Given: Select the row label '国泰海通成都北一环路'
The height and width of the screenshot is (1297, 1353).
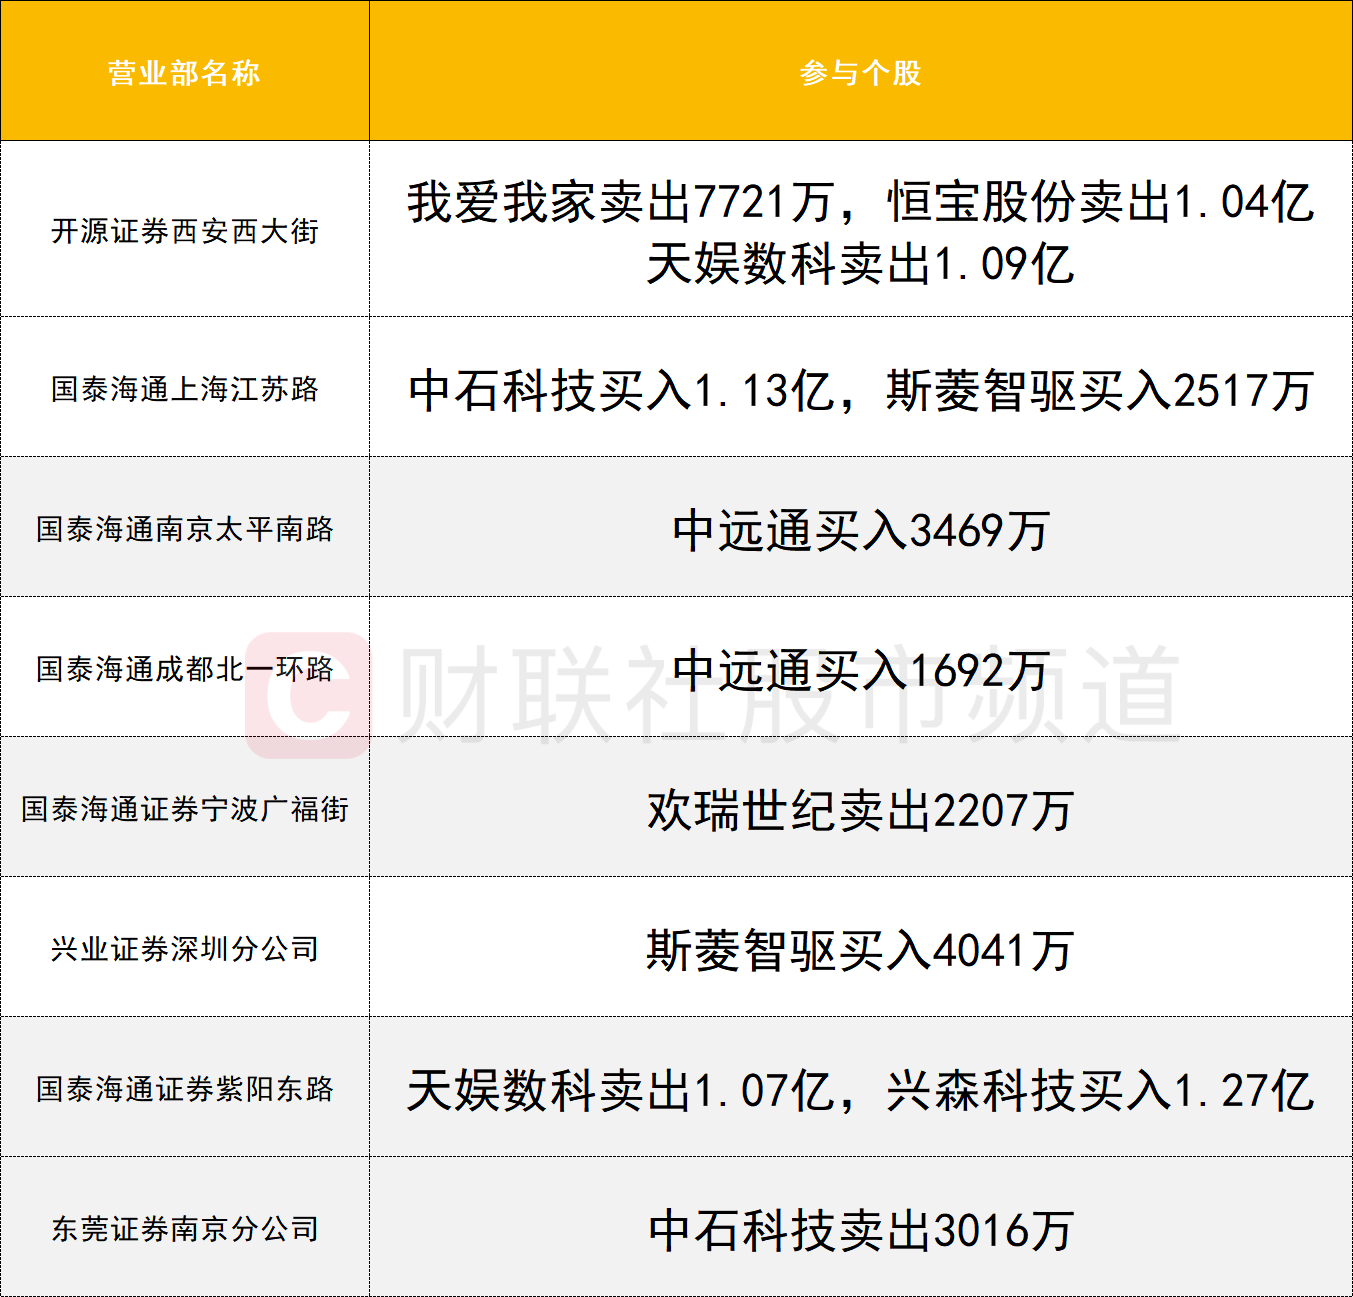Looking at the screenshot, I should (185, 669).
